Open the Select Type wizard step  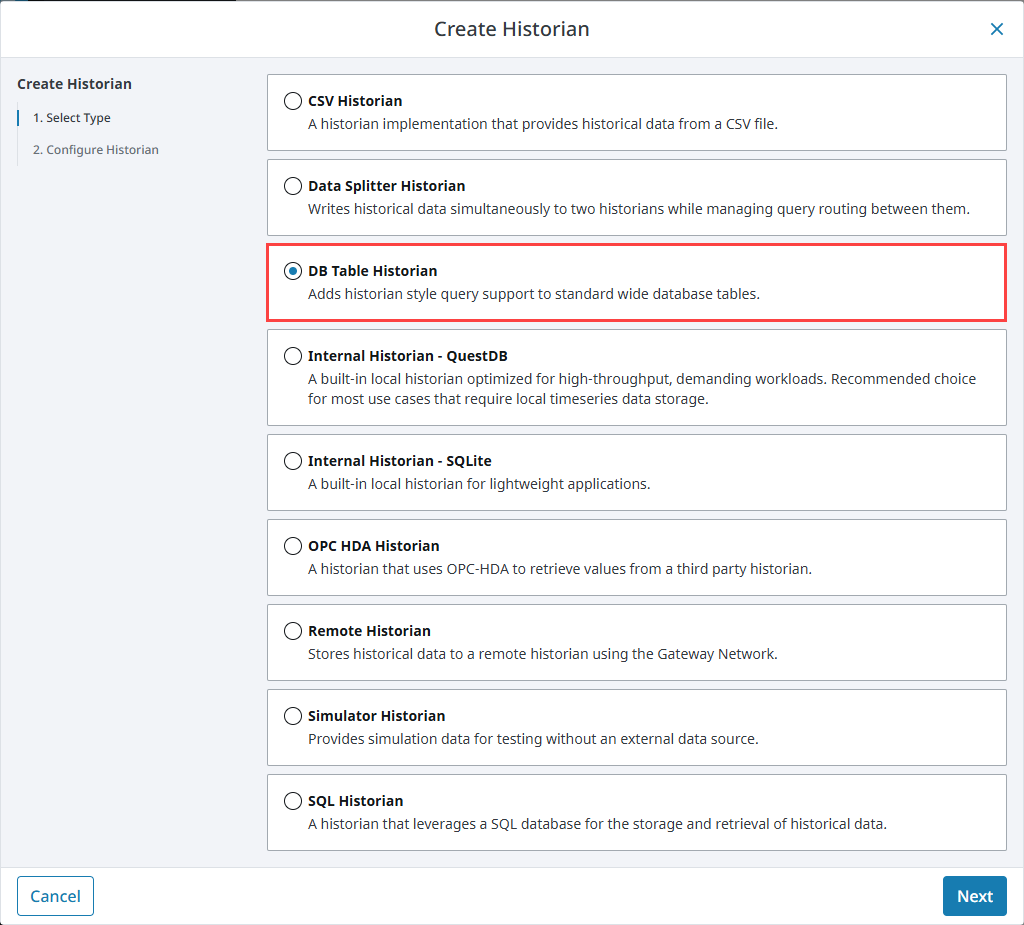point(75,117)
